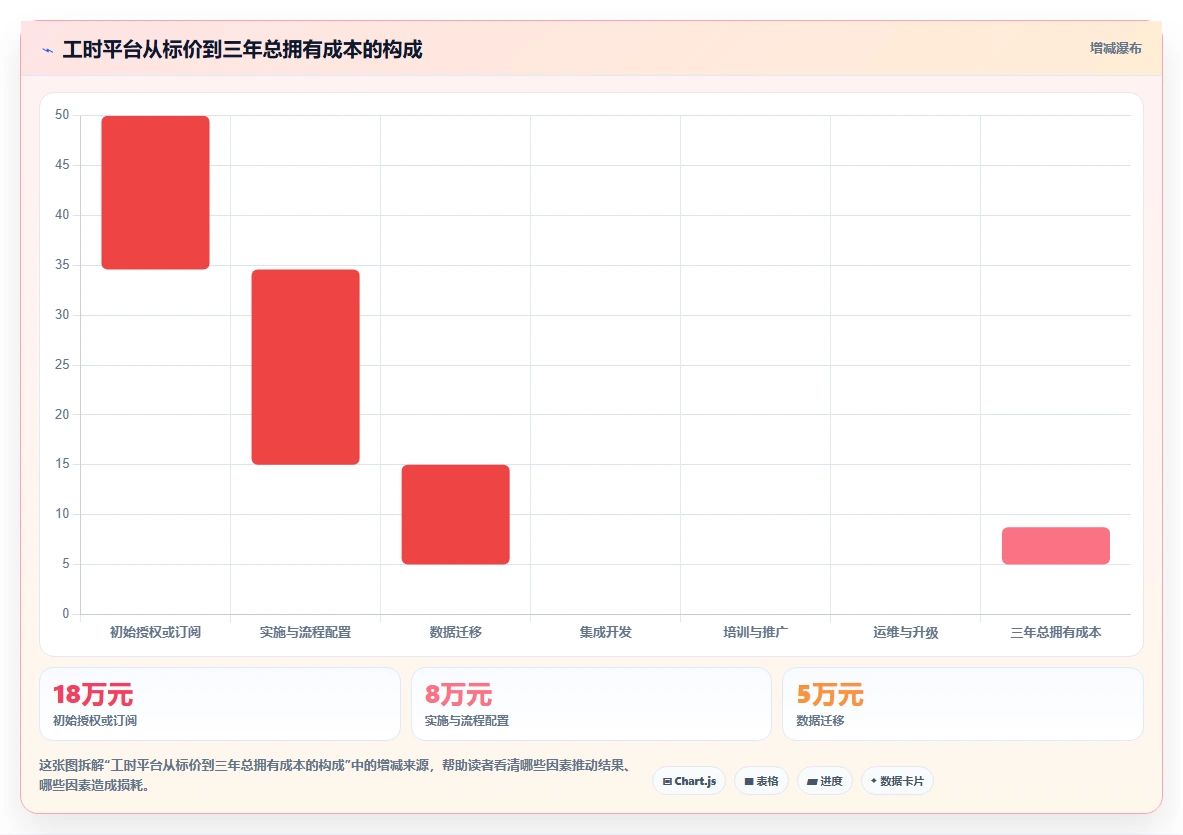This screenshot has height=835, width=1183.
Task: Click the 初始授权或订阅 caption under 18万元
Action: [95, 720]
